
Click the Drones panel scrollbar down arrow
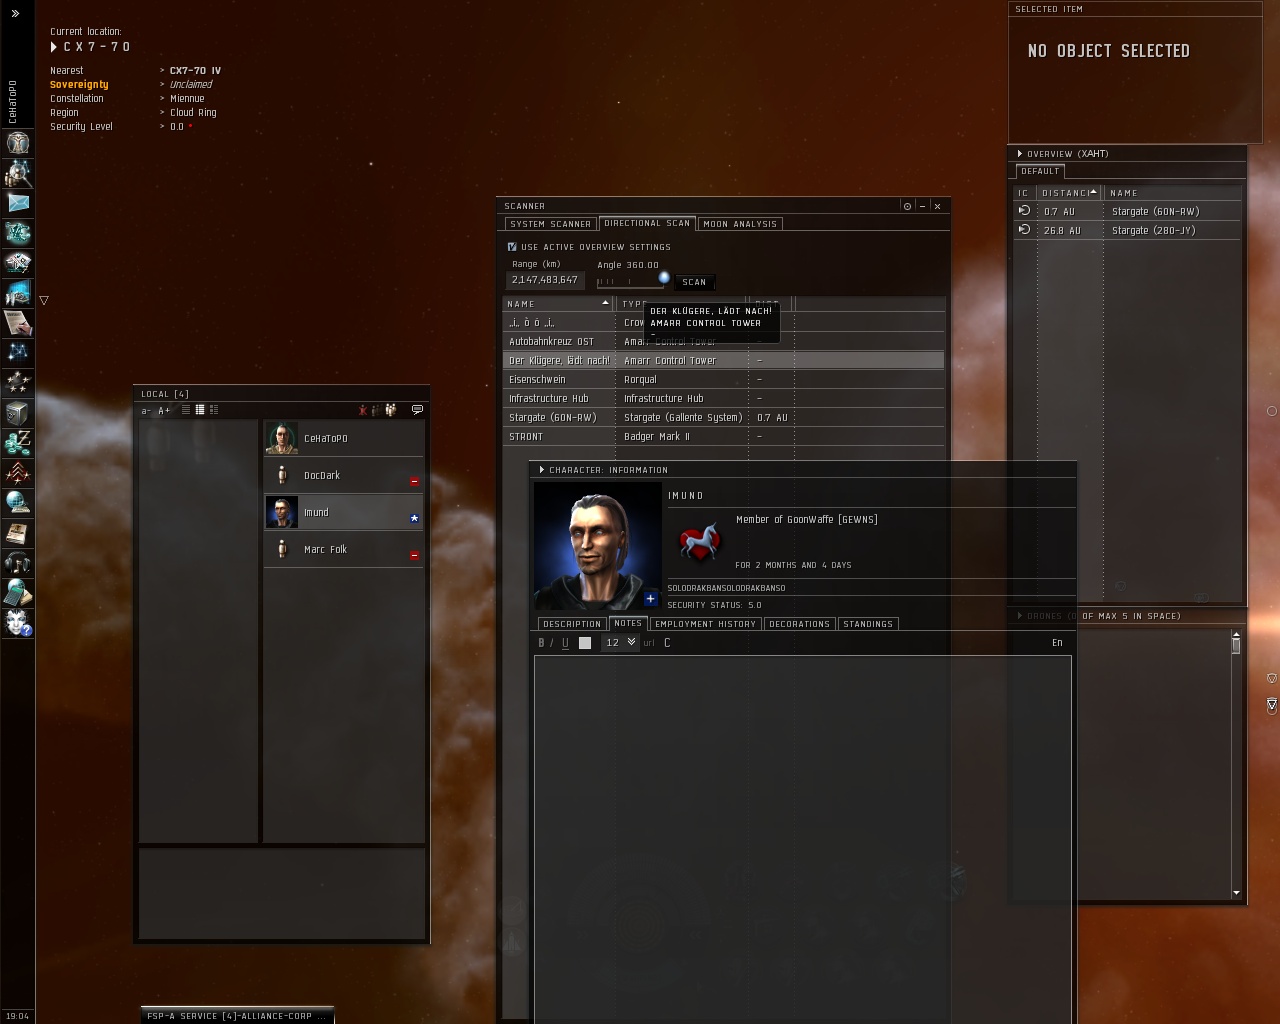pos(1236,893)
